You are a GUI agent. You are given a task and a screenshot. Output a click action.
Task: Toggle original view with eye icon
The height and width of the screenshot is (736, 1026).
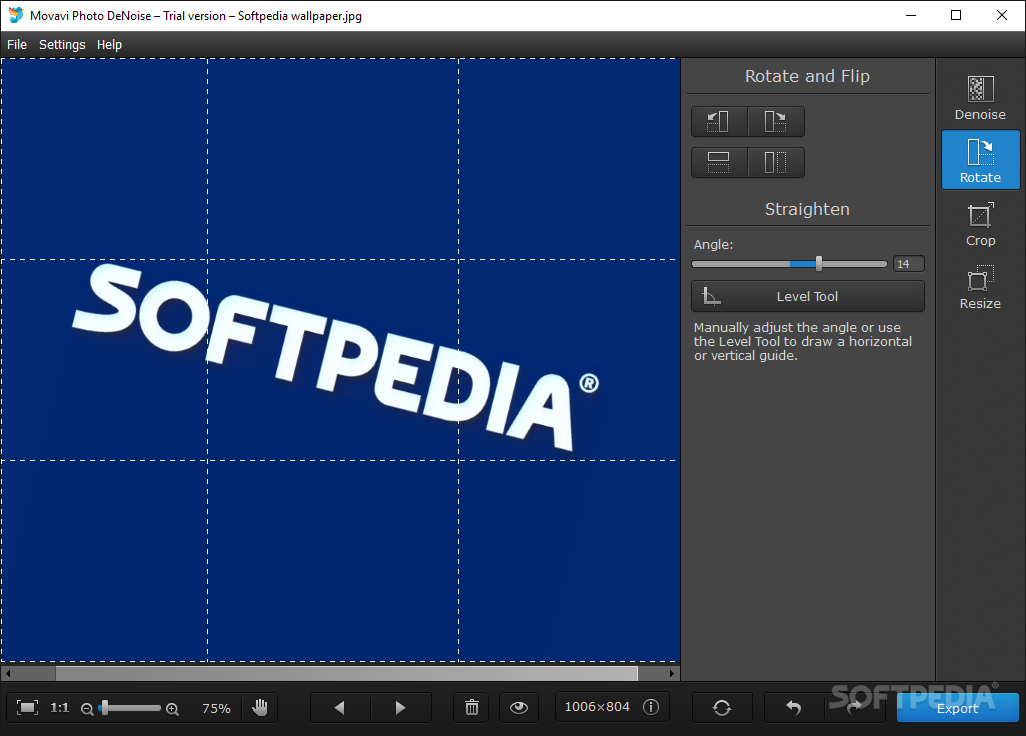(519, 707)
